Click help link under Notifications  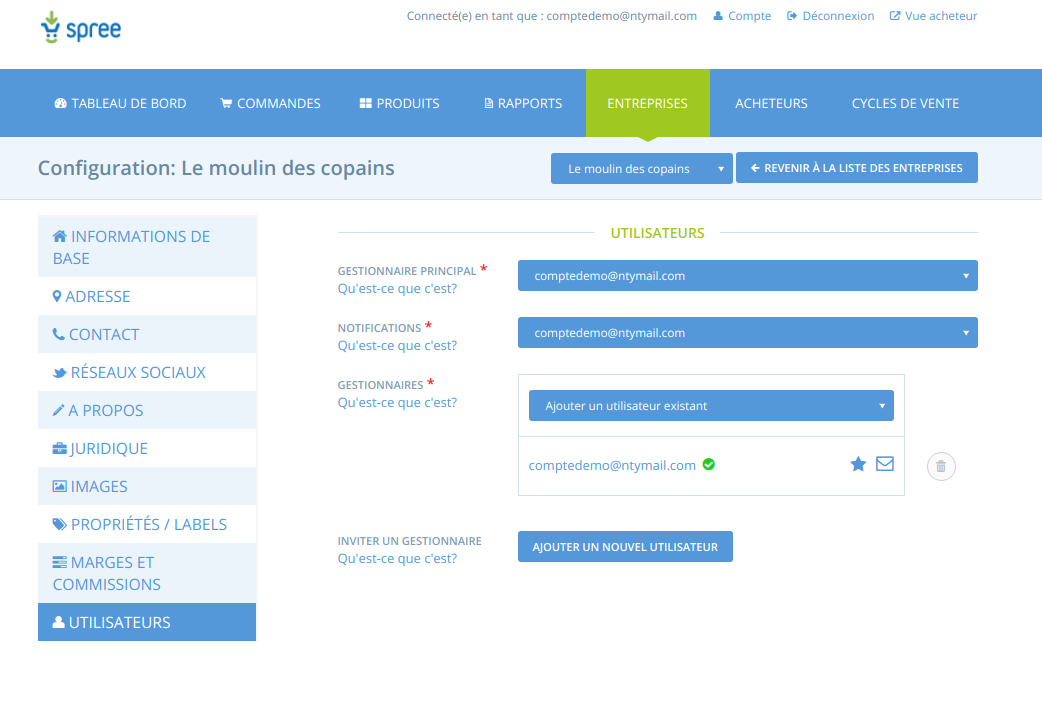click(x=397, y=346)
